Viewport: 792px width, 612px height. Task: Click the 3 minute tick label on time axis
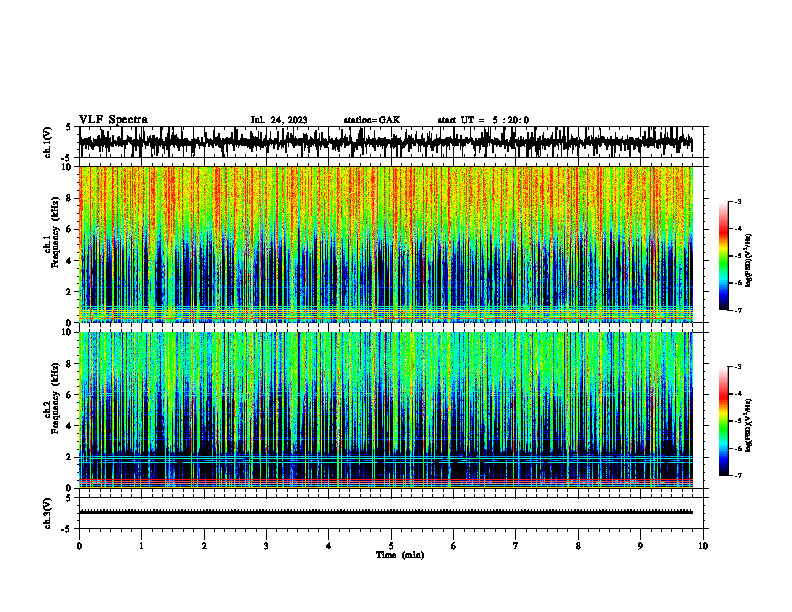(x=266, y=546)
